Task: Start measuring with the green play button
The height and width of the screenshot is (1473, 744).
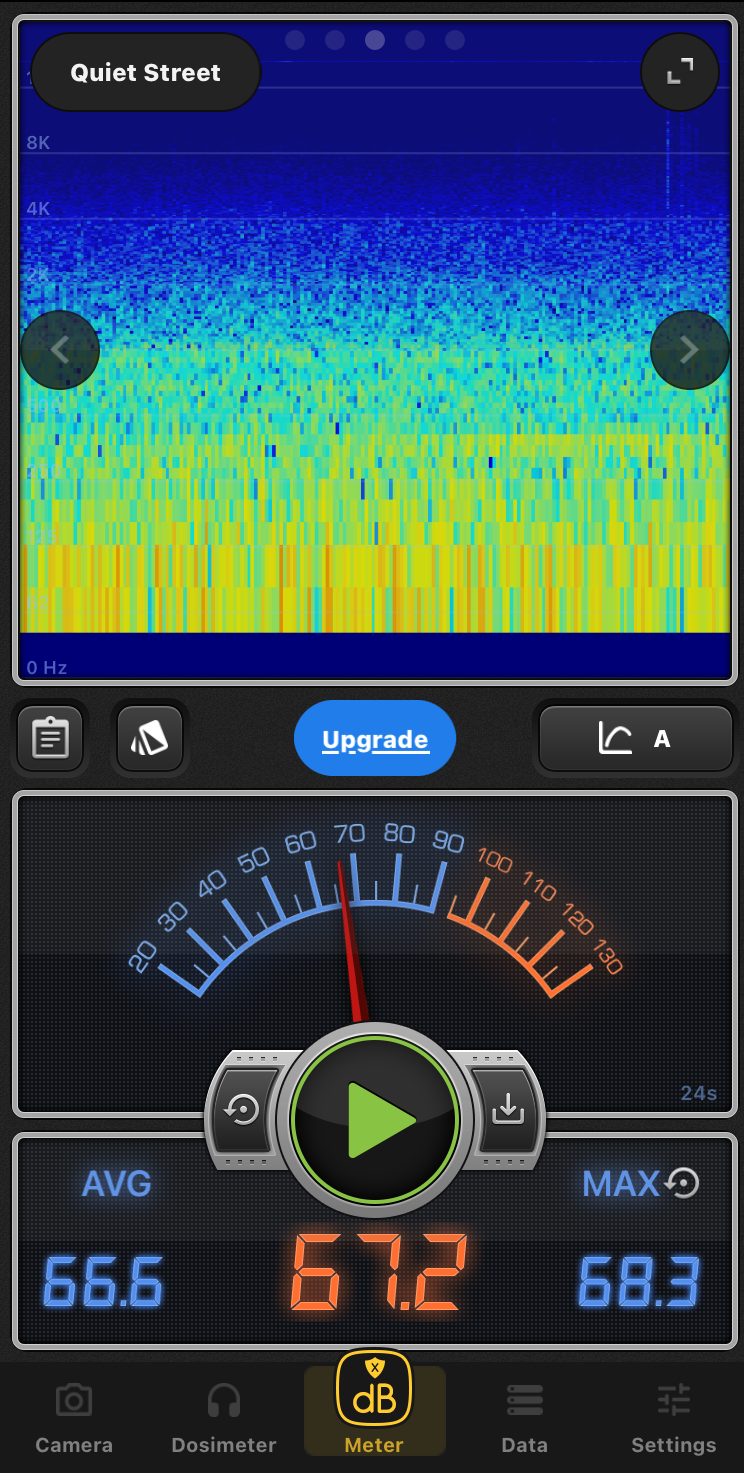Action: click(x=375, y=1120)
